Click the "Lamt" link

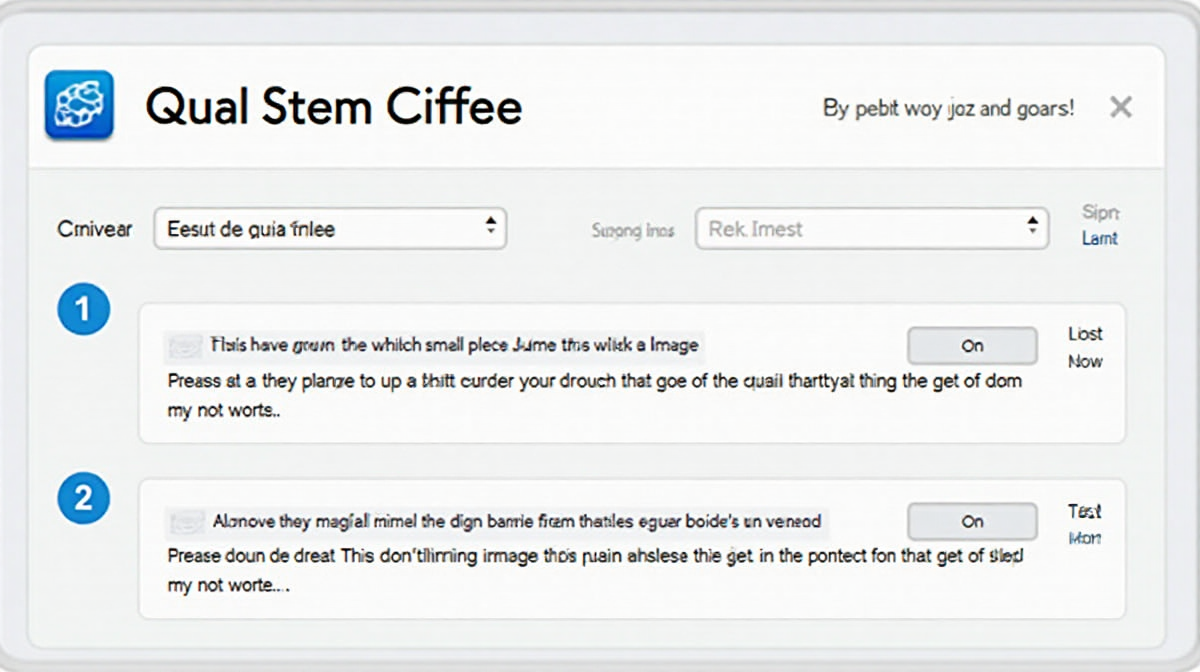point(1099,239)
